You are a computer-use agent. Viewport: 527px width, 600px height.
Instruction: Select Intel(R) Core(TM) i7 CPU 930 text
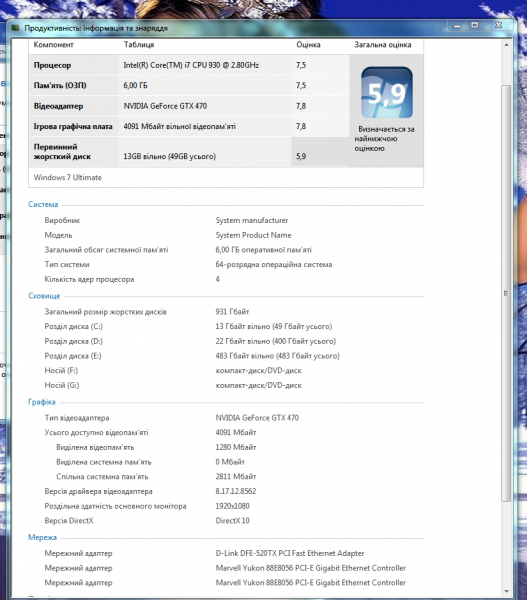pyautogui.click(x=191, y=65)
